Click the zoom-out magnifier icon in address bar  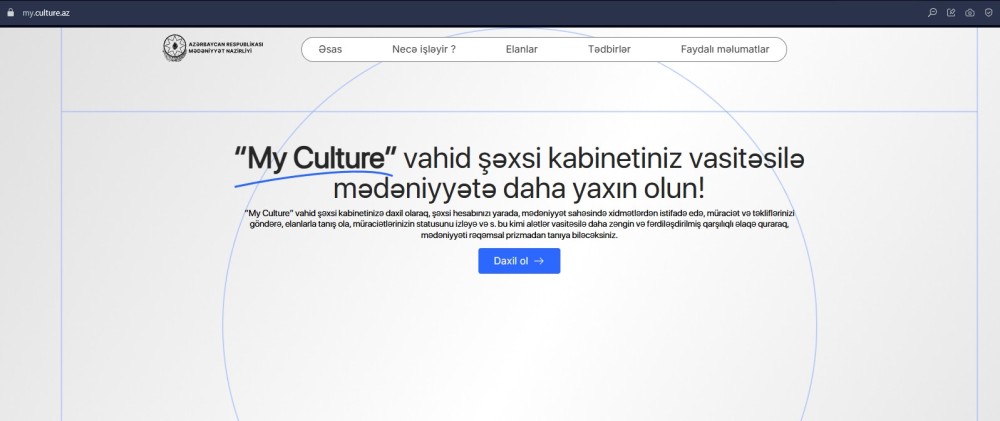pyautogui.click(x=932, y=13)
